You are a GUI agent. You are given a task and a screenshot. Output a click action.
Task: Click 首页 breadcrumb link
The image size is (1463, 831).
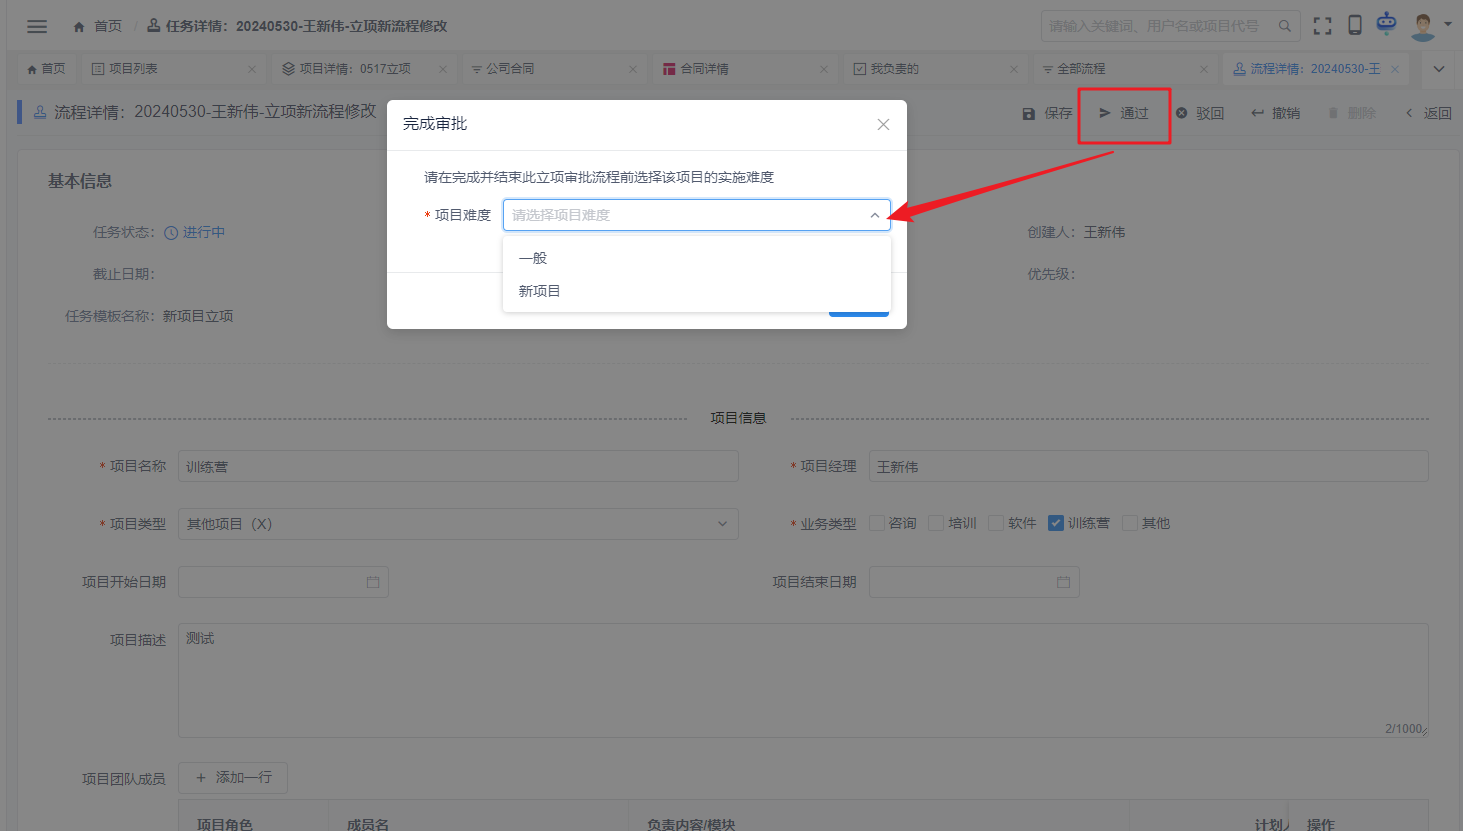tap(108, 26)
